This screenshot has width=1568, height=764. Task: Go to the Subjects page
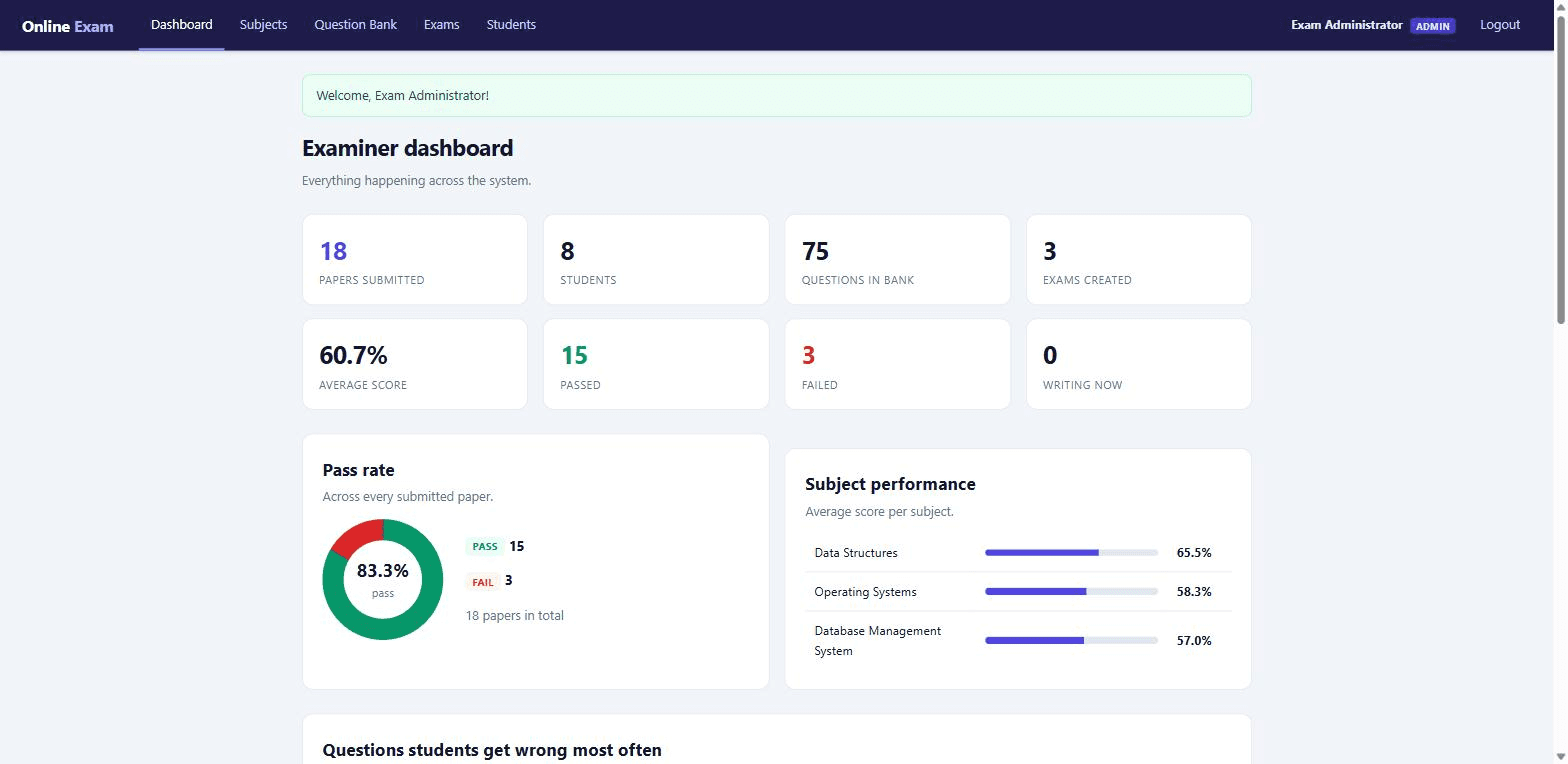[263, 25]
